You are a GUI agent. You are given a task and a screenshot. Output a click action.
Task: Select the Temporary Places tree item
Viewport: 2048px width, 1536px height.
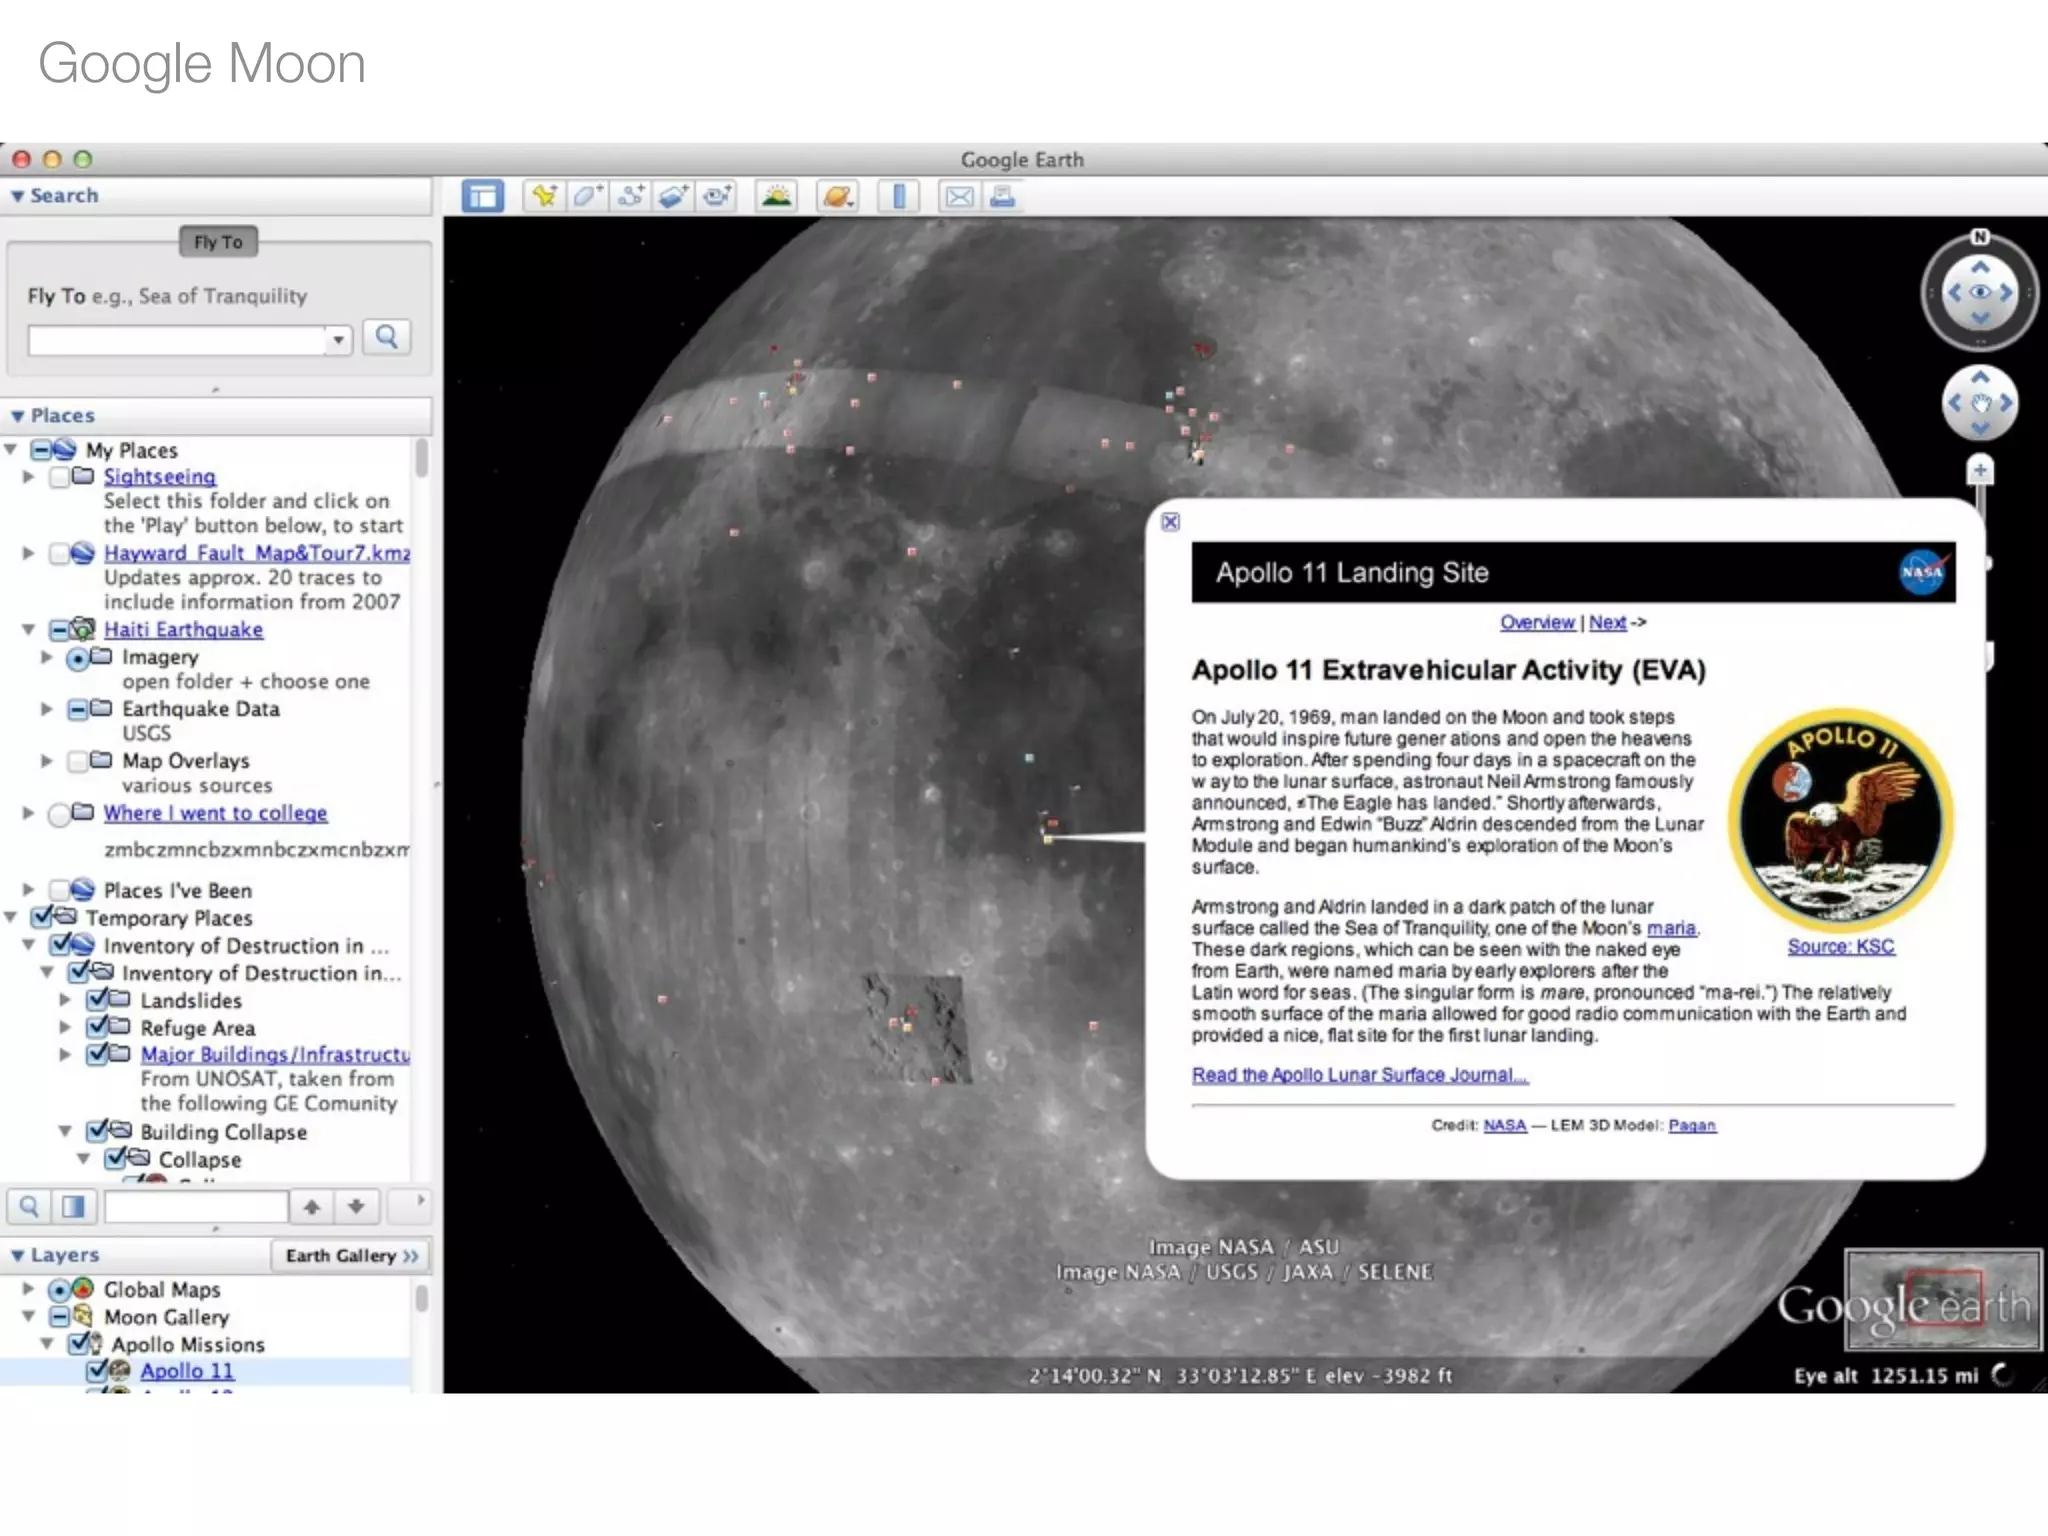pos(169,918)
